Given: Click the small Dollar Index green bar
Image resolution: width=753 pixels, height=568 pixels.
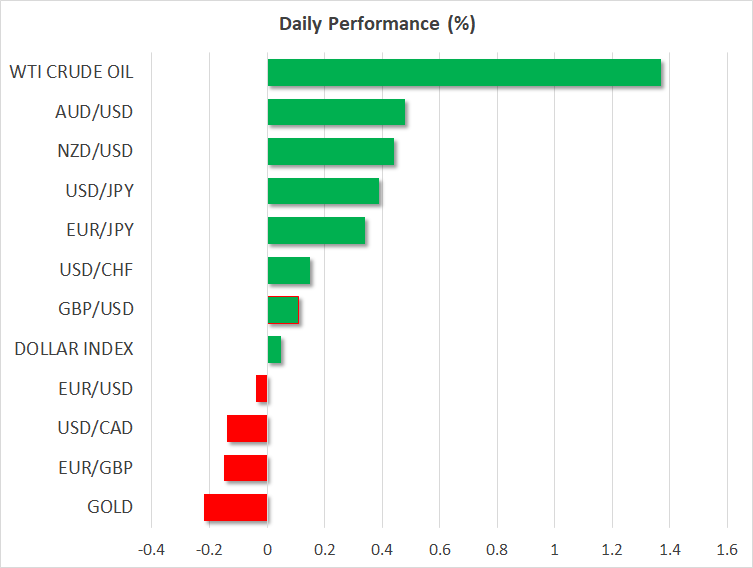Looking at the screenshot, I should pos(274,349).
